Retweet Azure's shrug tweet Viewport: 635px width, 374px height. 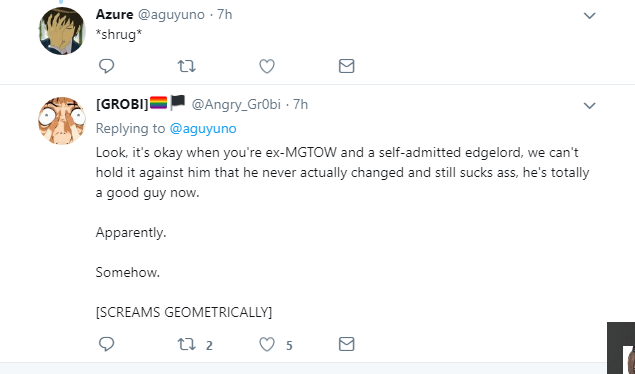pyautogui.click(x=187, y=66)
